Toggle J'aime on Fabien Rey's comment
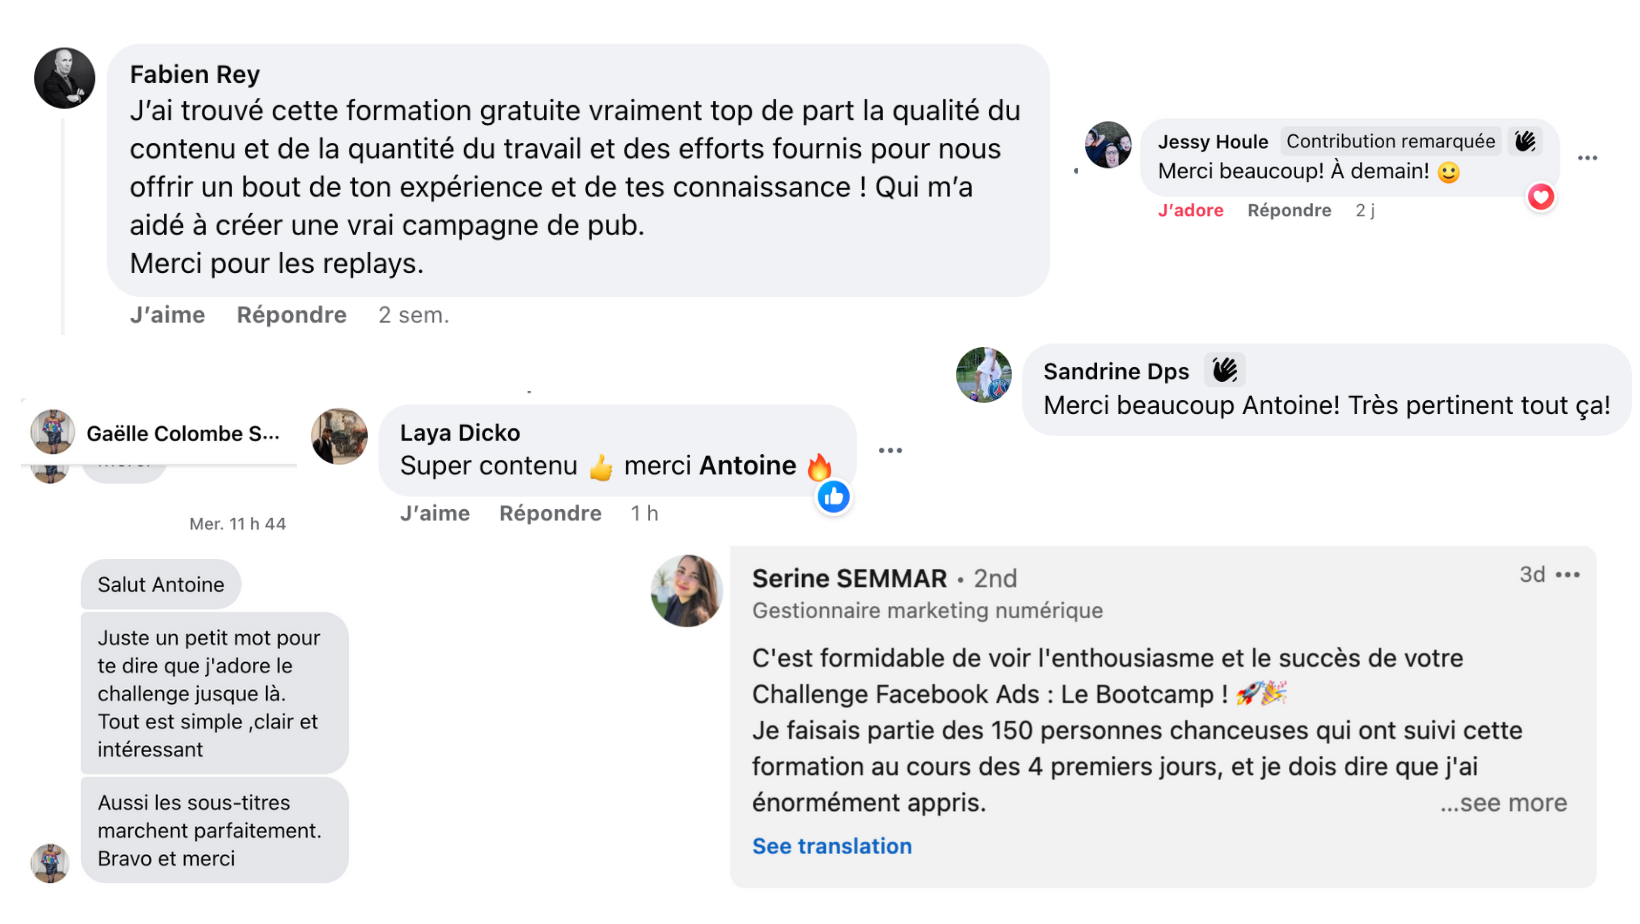The image size is (1640, 924). point(167,315)
